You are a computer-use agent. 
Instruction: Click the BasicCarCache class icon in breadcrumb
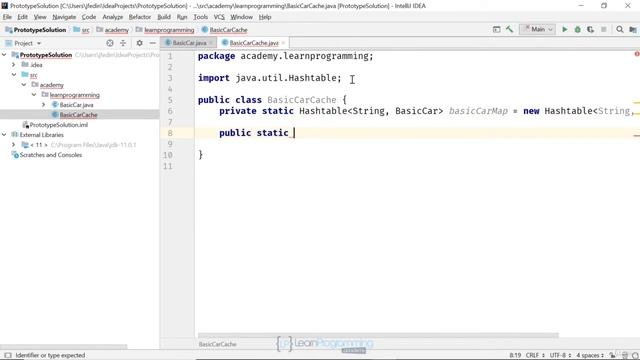205,30
